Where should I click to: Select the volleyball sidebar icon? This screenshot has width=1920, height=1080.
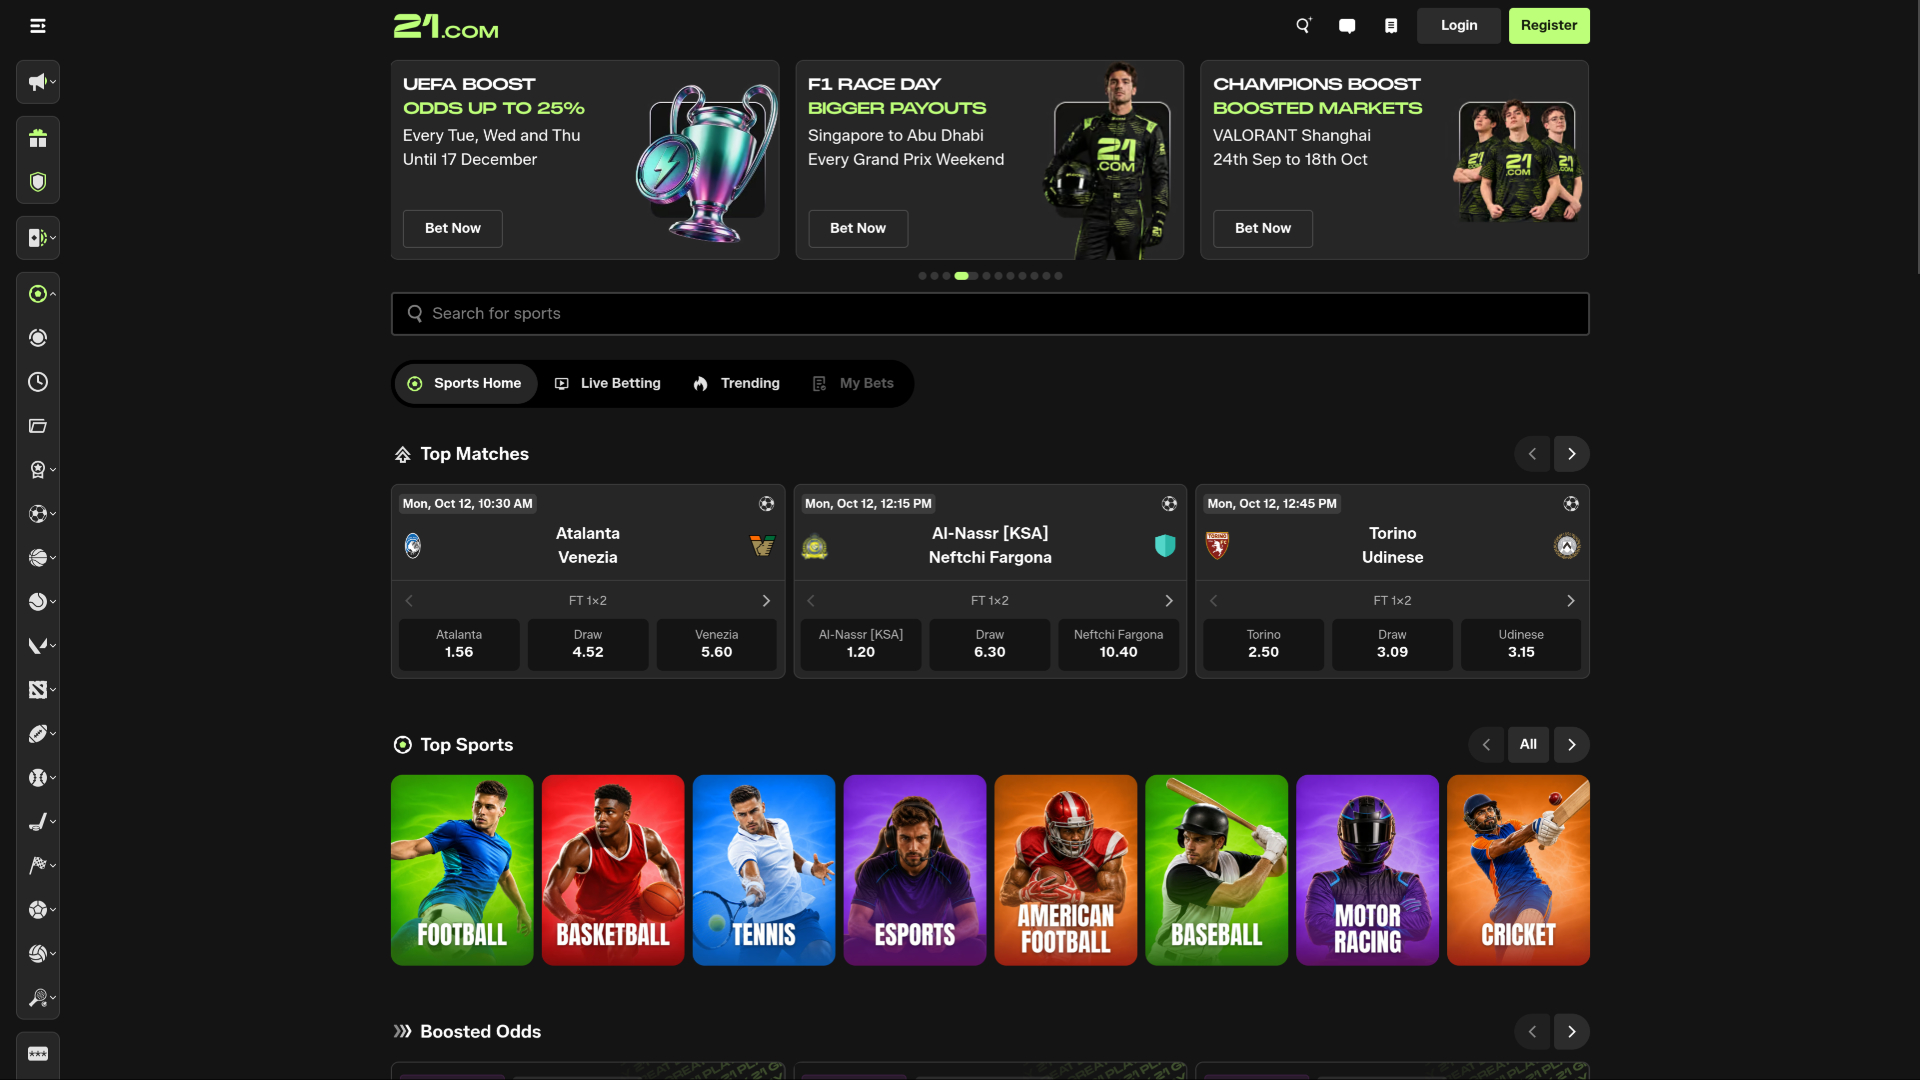coord(38,954)
